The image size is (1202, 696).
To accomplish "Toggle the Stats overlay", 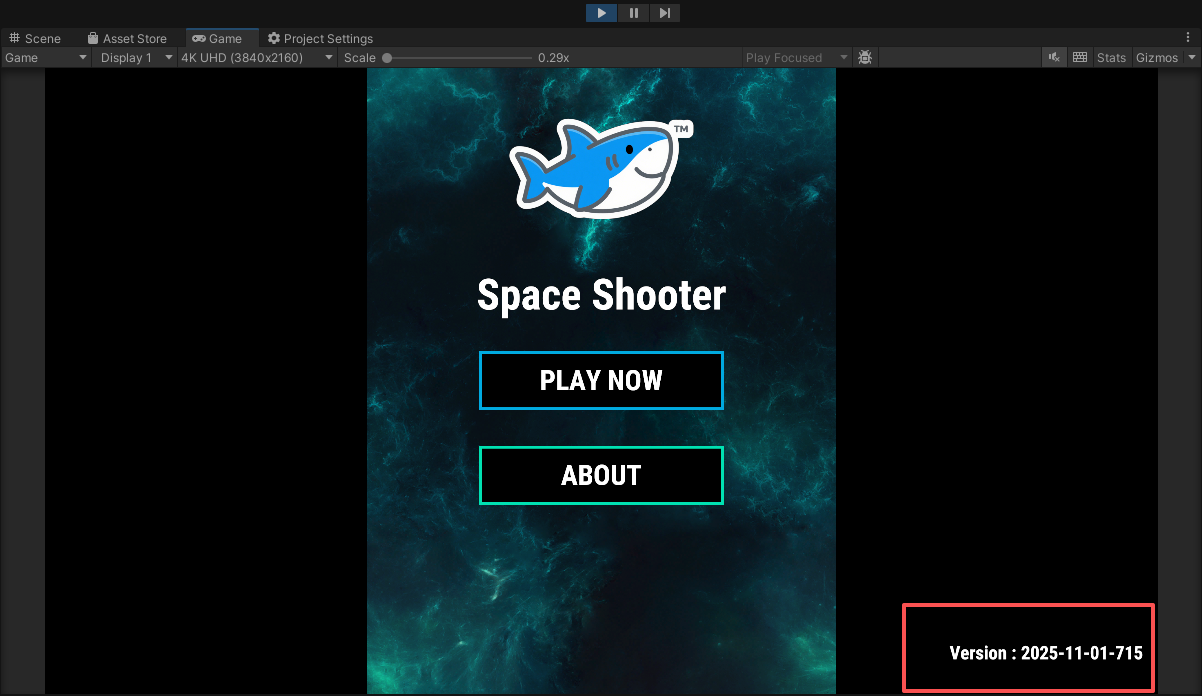I will pyautogui.click(x=1111, y=58).
